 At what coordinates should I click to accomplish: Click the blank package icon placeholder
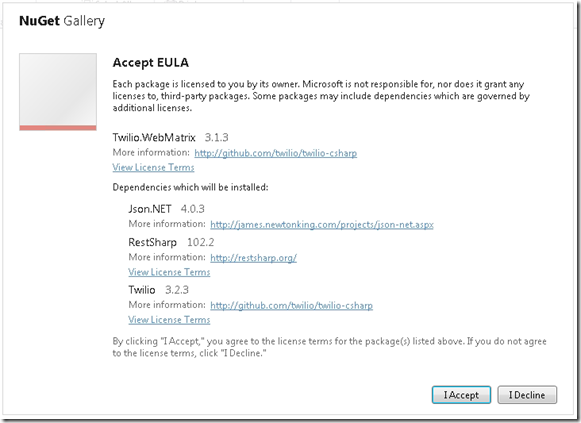[x=58, y=90]
